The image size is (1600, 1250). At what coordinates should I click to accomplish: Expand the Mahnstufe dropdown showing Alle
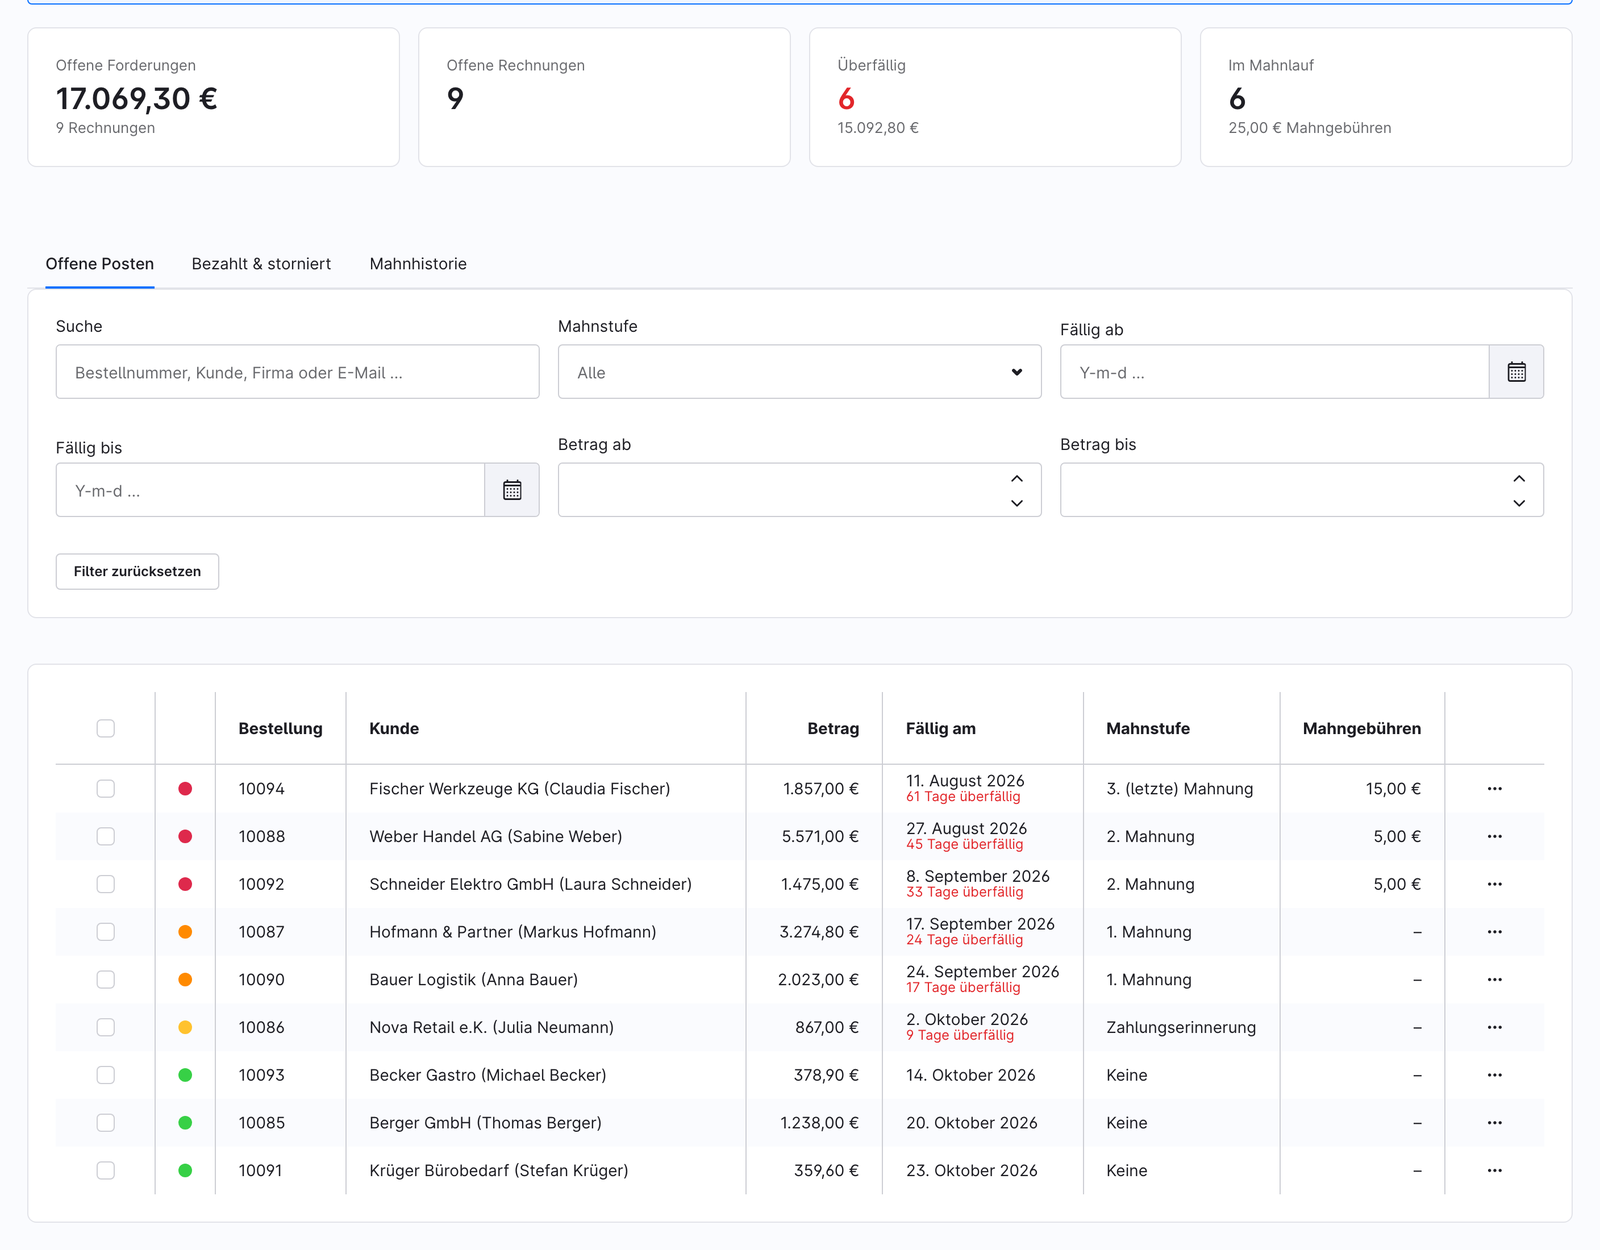click(799, 372)
